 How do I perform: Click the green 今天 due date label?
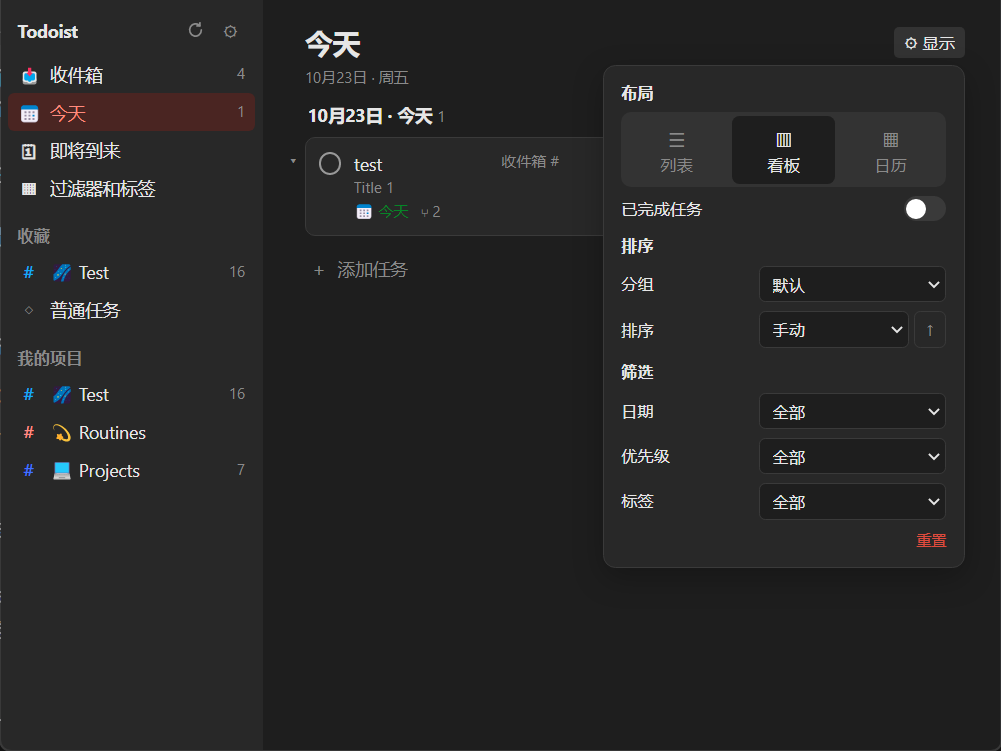pyautogui.click(x=393, y=211)
